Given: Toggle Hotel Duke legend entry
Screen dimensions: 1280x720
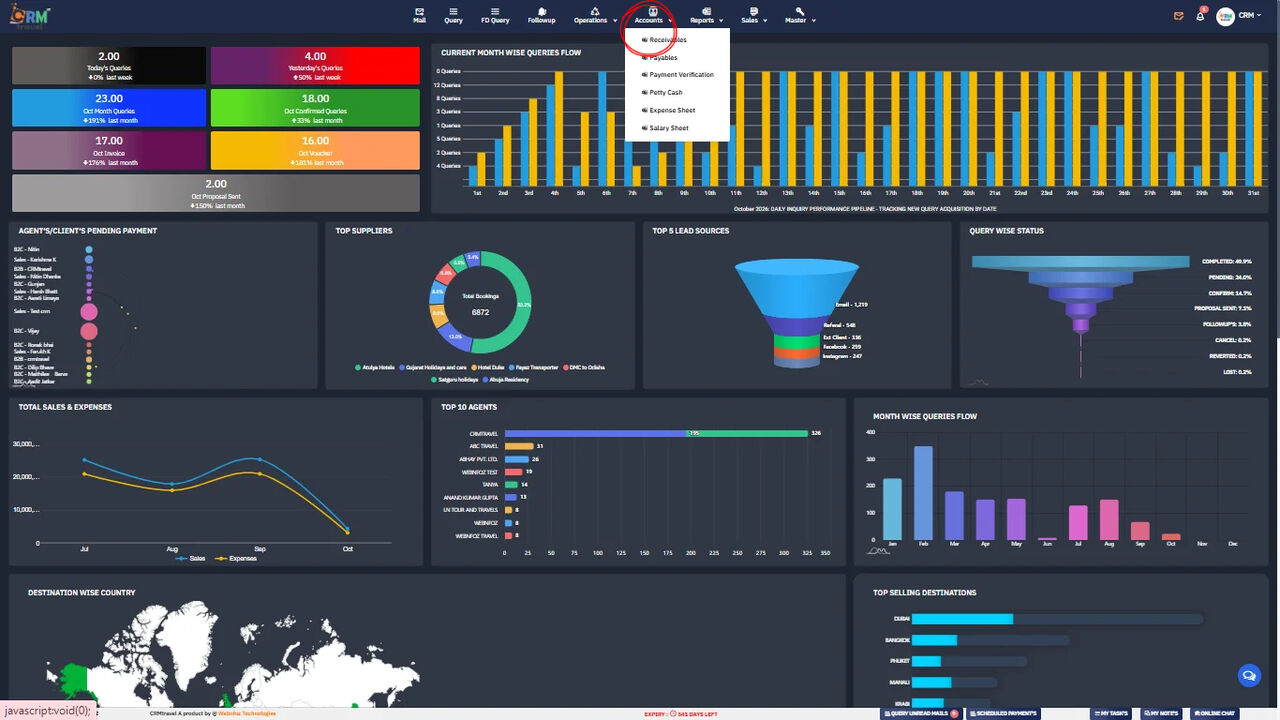Looking at the screenshot, I should click(488, 368).
